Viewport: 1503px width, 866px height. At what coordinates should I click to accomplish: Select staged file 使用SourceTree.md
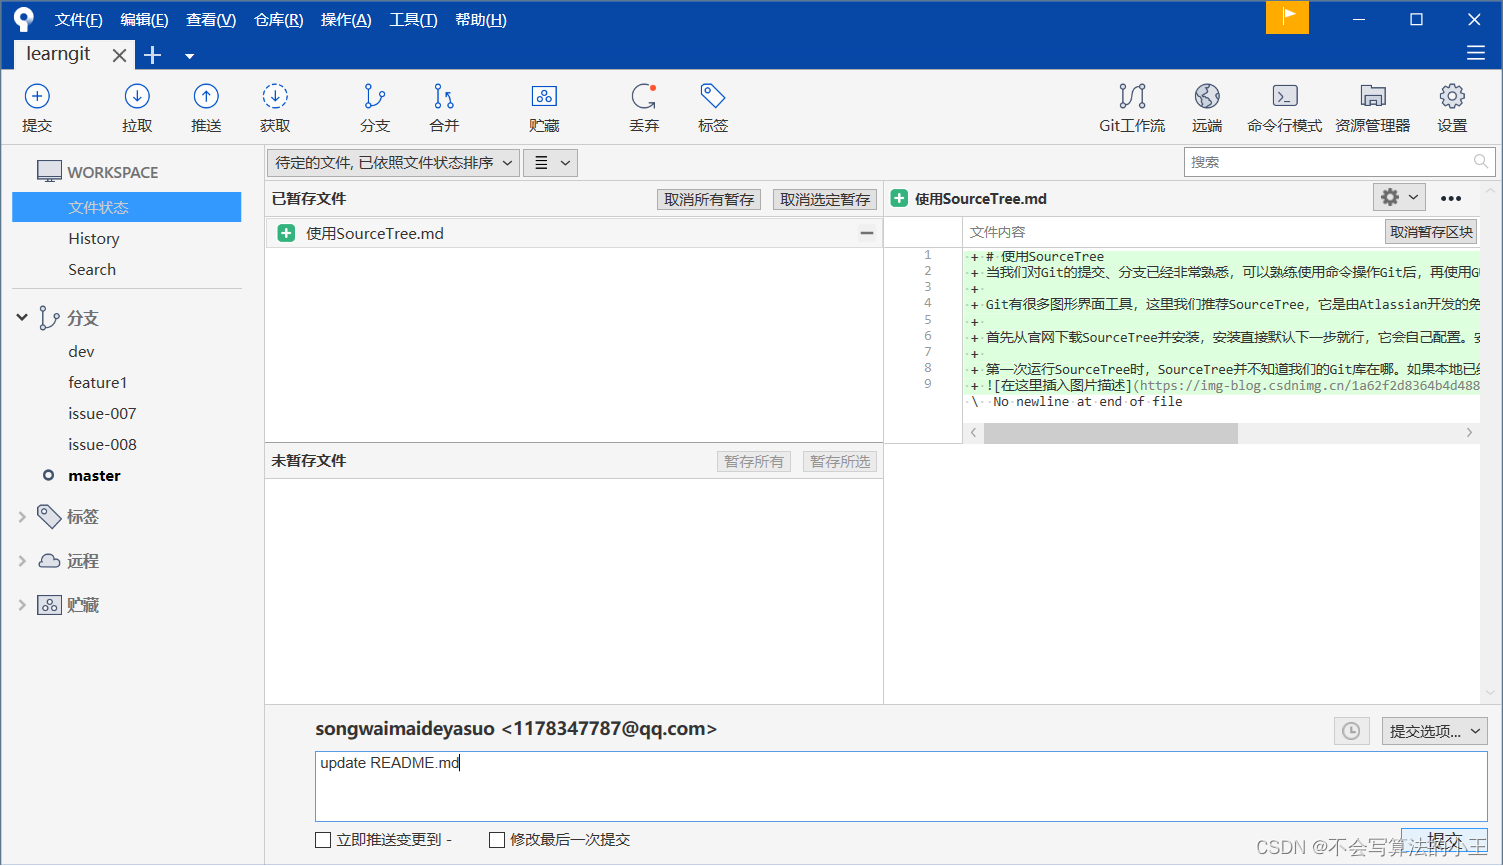(x=574, y=233)
